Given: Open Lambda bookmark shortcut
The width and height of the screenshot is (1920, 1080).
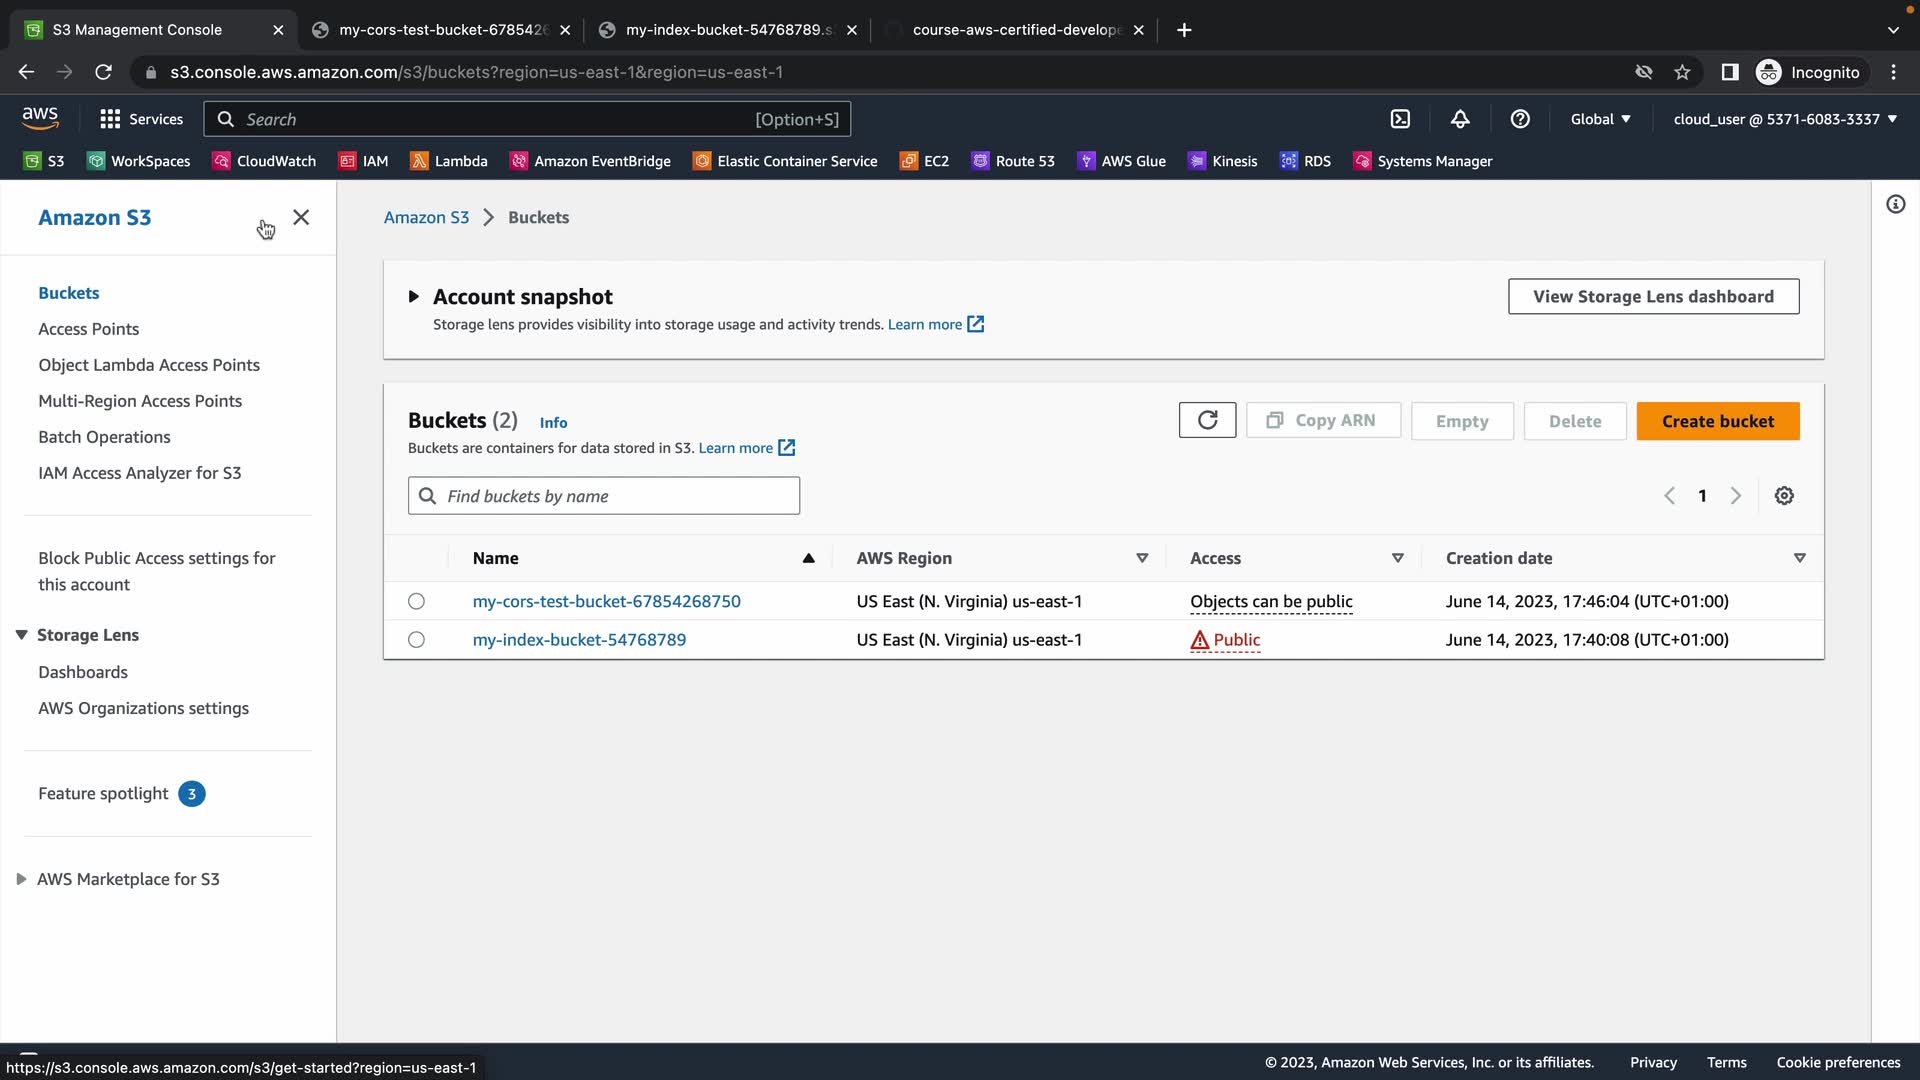Looking at the screenshot, I should click(x=449, y=161).
